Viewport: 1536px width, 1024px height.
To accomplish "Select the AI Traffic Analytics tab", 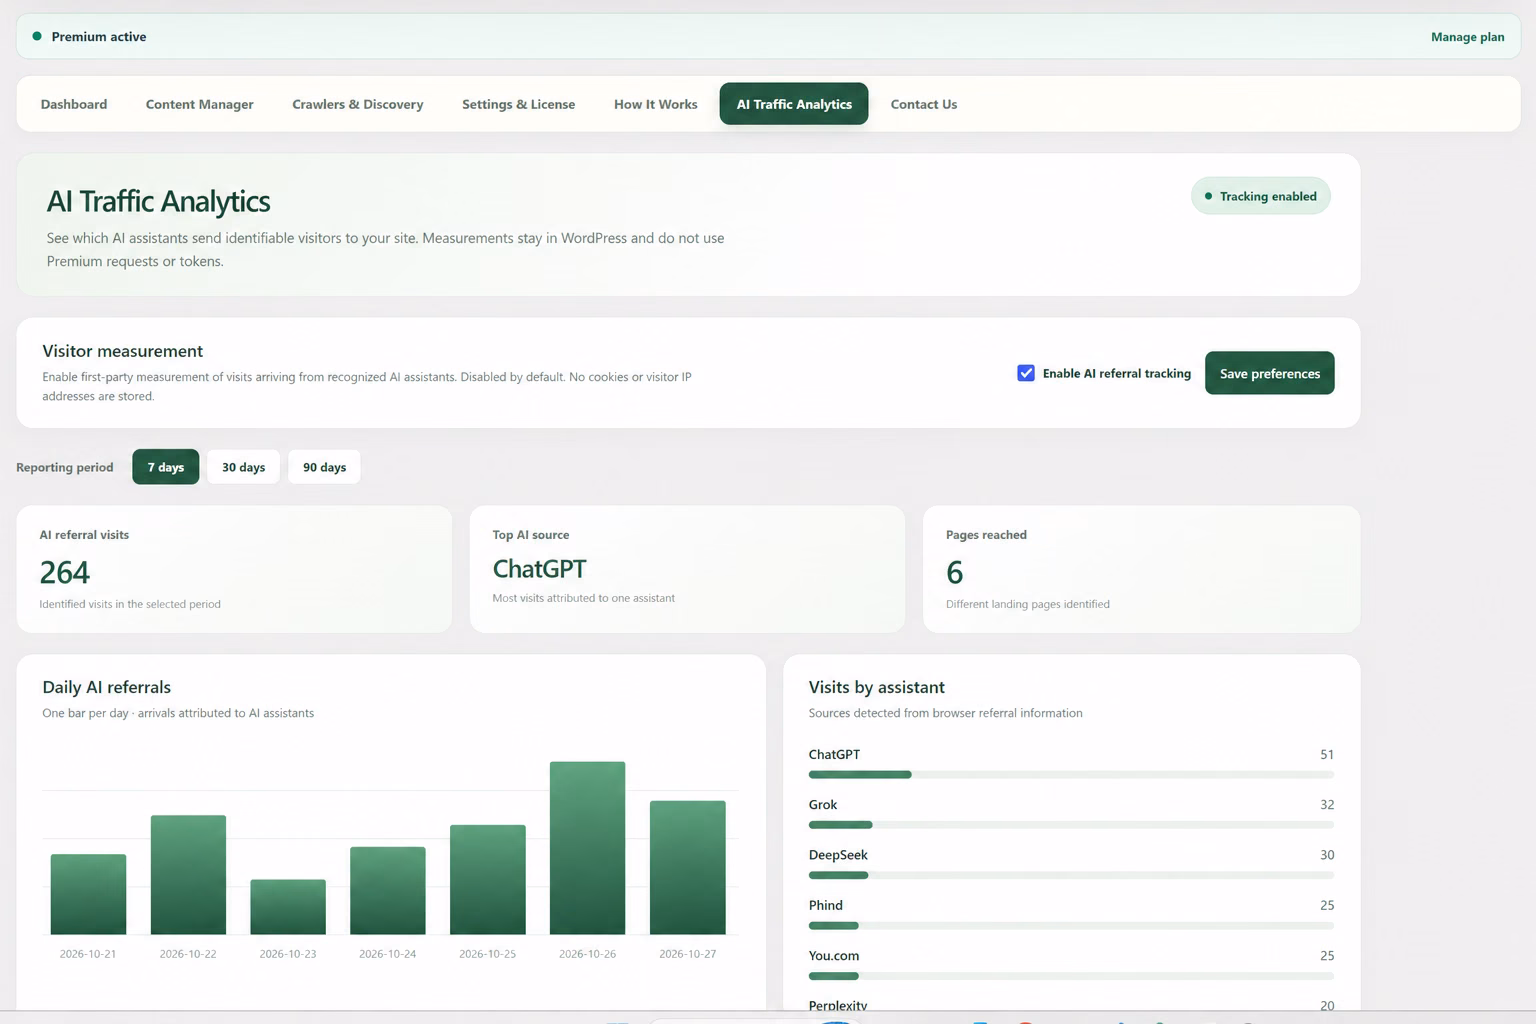I will (x=794, y=104).
